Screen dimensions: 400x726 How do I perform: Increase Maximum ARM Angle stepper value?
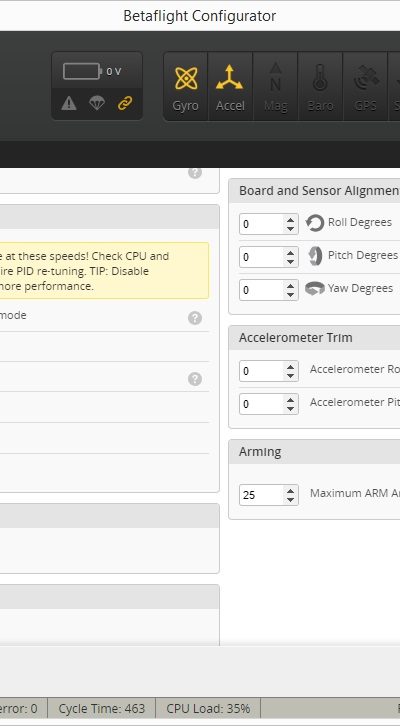(x=290, y=491)
